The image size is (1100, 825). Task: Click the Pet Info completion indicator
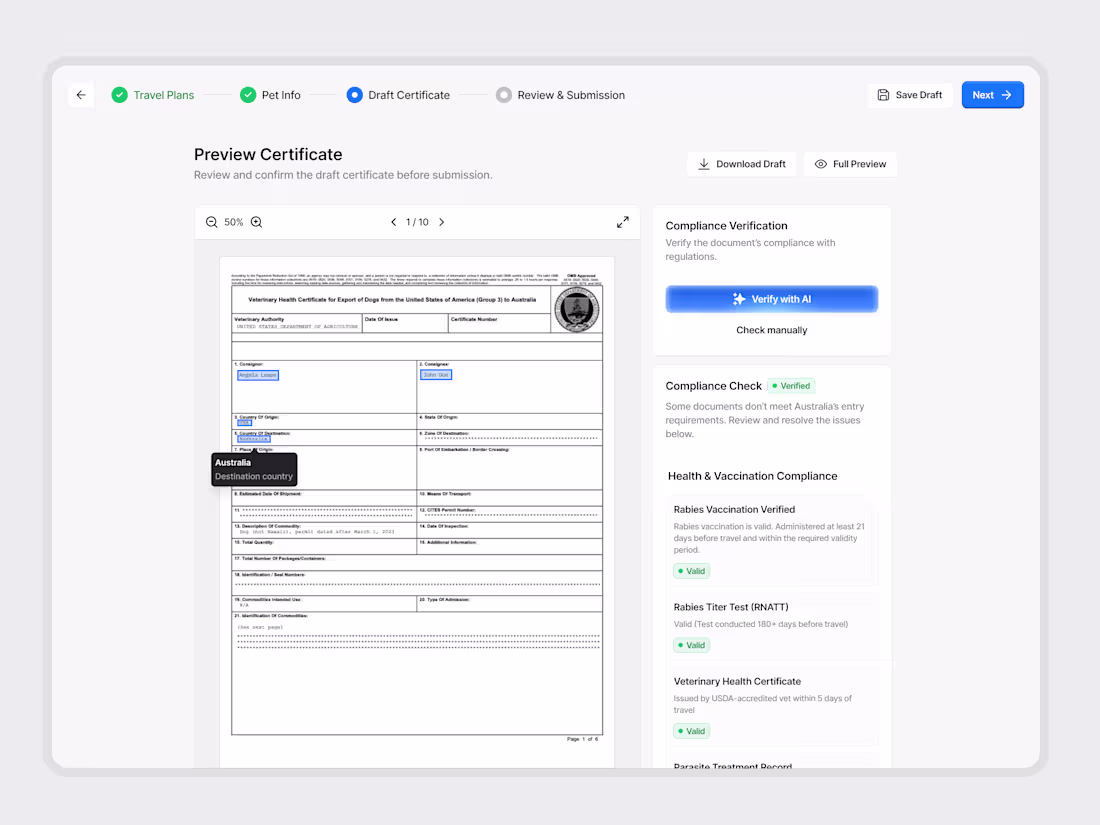pos(247,94)
